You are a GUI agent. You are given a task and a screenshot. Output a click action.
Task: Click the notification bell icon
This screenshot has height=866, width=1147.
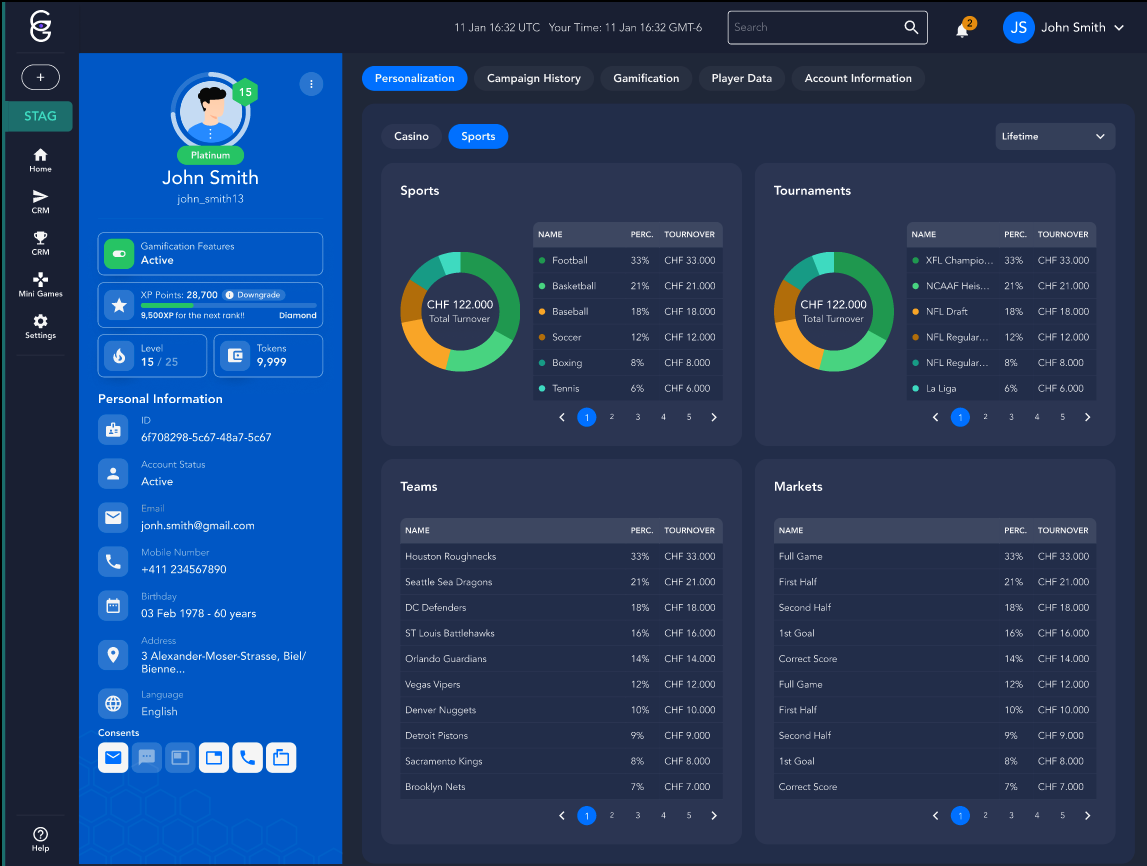[962, 29]
